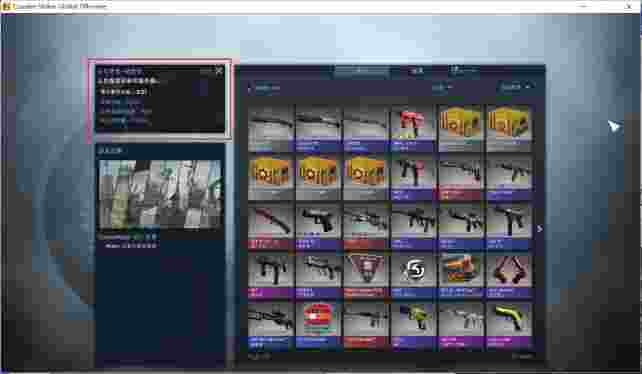The image size is (642, 374).
Task: Open the news image thumbnail in the left panel
Action: point(160,195)
